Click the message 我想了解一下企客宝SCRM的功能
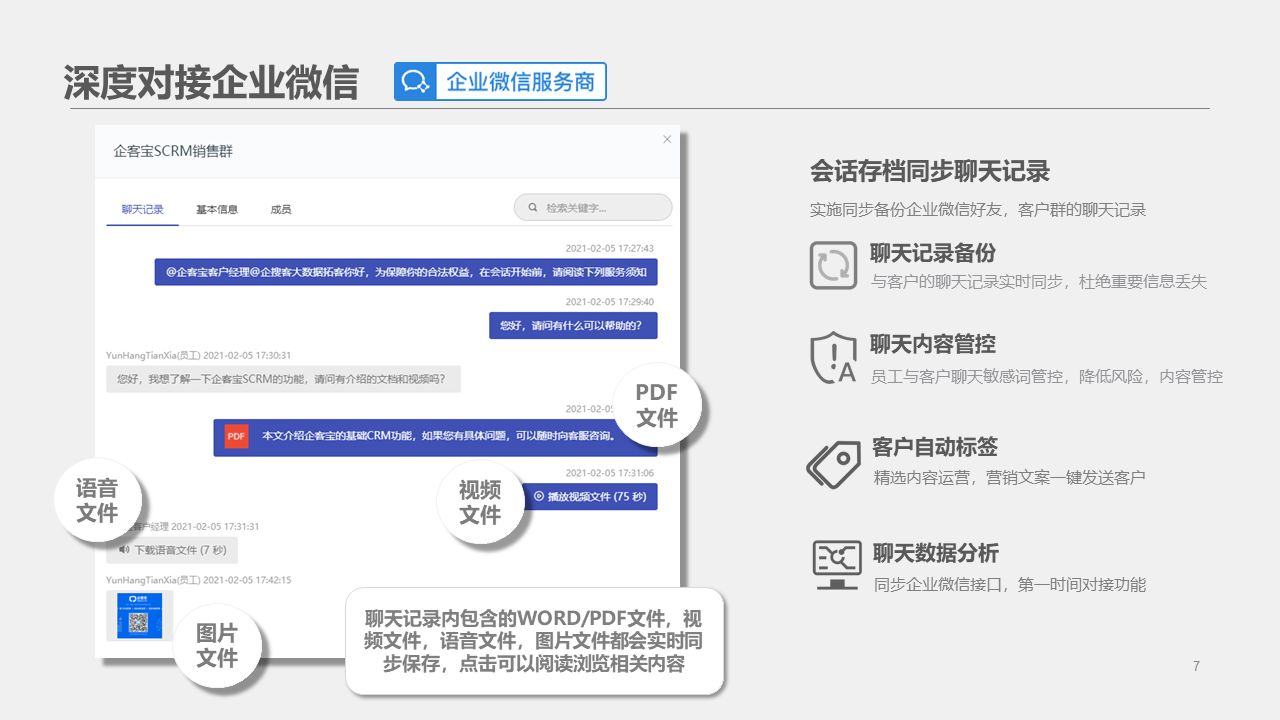This screenshot has height=720, width=1280. click(283, 379)
